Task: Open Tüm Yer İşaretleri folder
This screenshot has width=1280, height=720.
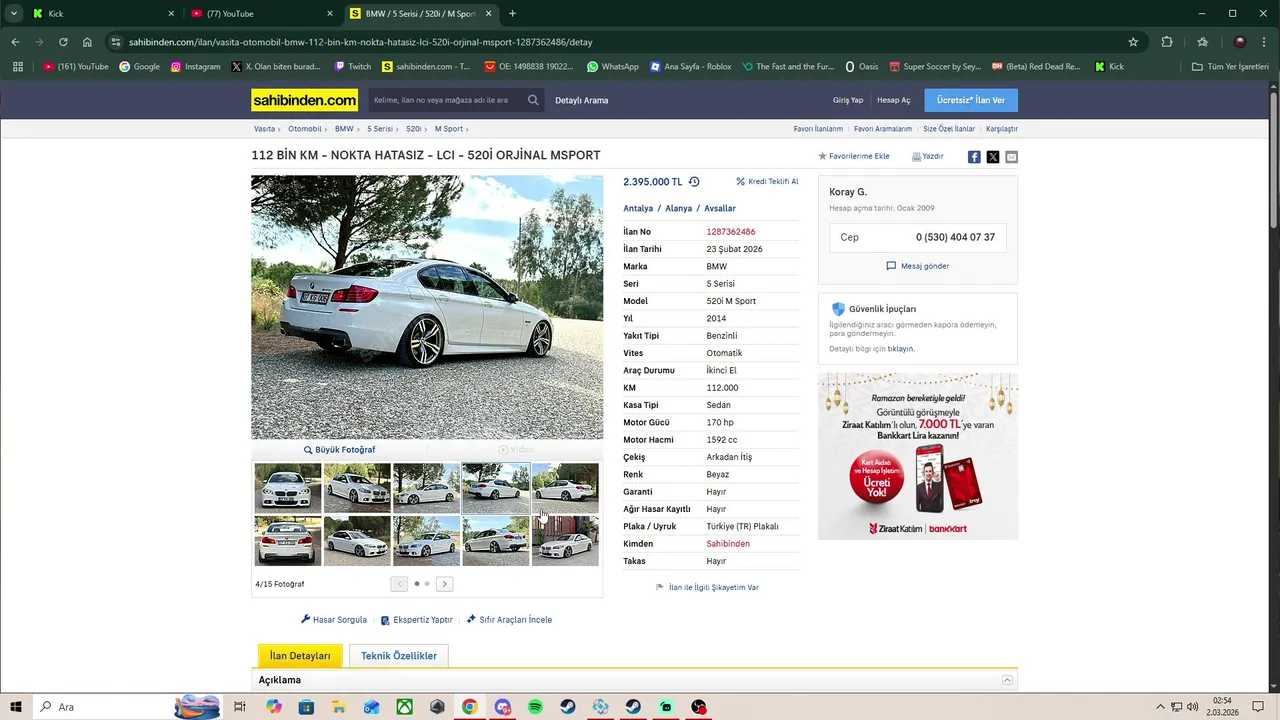Action: (1230, 67)
